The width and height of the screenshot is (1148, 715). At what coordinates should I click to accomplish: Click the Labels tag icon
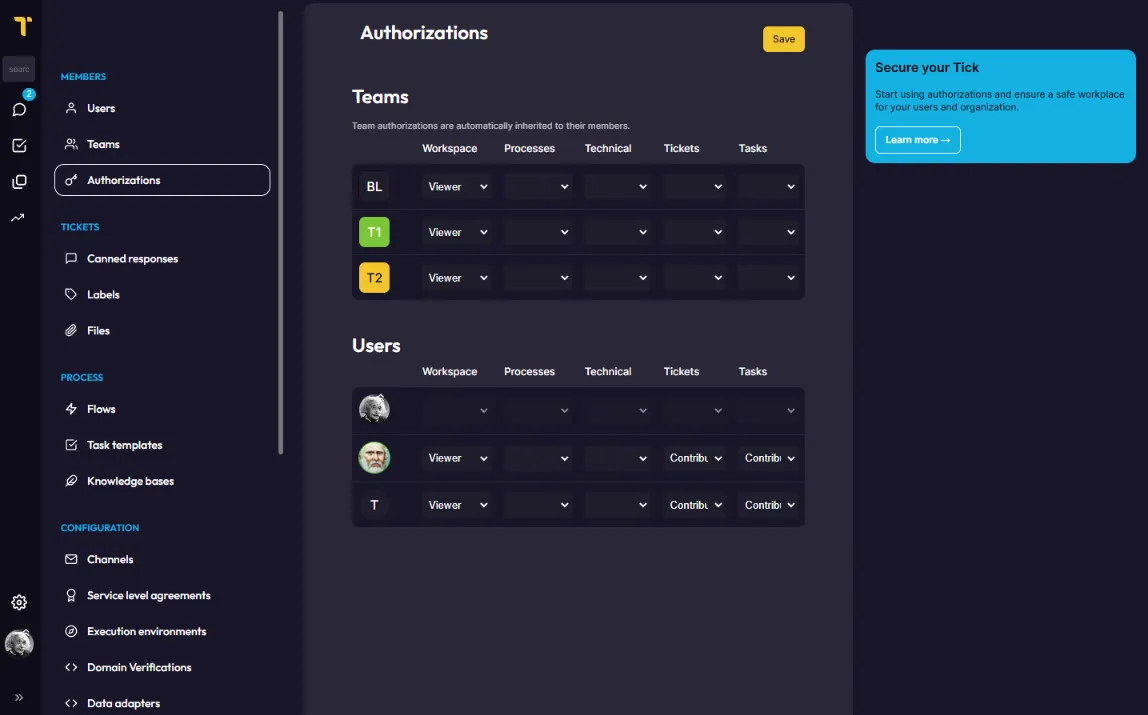pos(71,294)
